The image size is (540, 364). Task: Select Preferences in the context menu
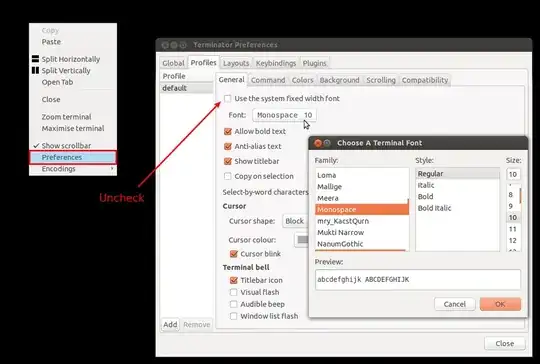[x=73, y=157]
